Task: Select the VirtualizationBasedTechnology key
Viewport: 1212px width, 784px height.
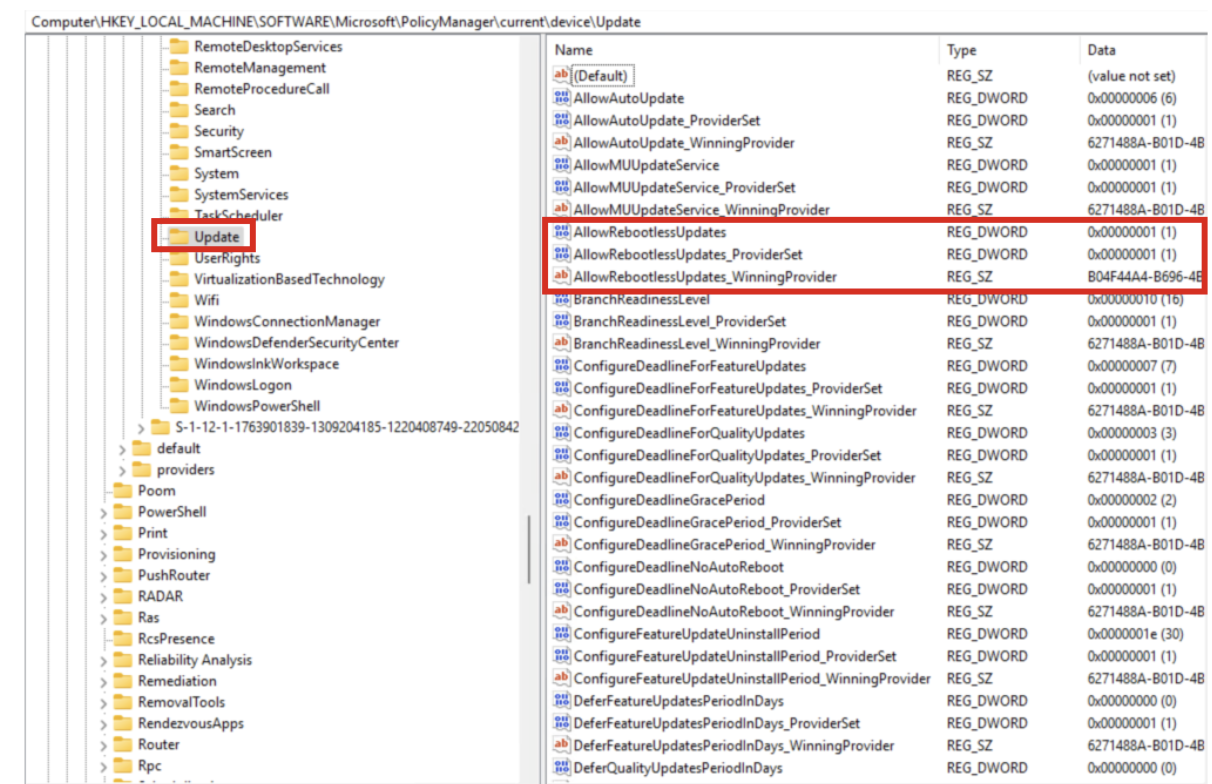Action: (289, 279)
